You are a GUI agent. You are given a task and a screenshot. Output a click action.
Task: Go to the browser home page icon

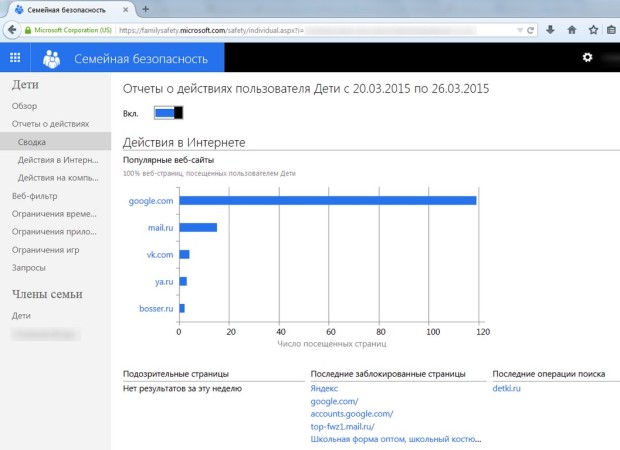click(572, 30)
